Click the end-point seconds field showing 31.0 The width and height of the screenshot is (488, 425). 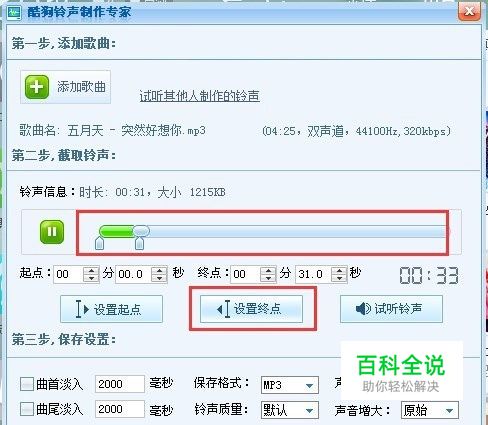(x=313, y=274)
